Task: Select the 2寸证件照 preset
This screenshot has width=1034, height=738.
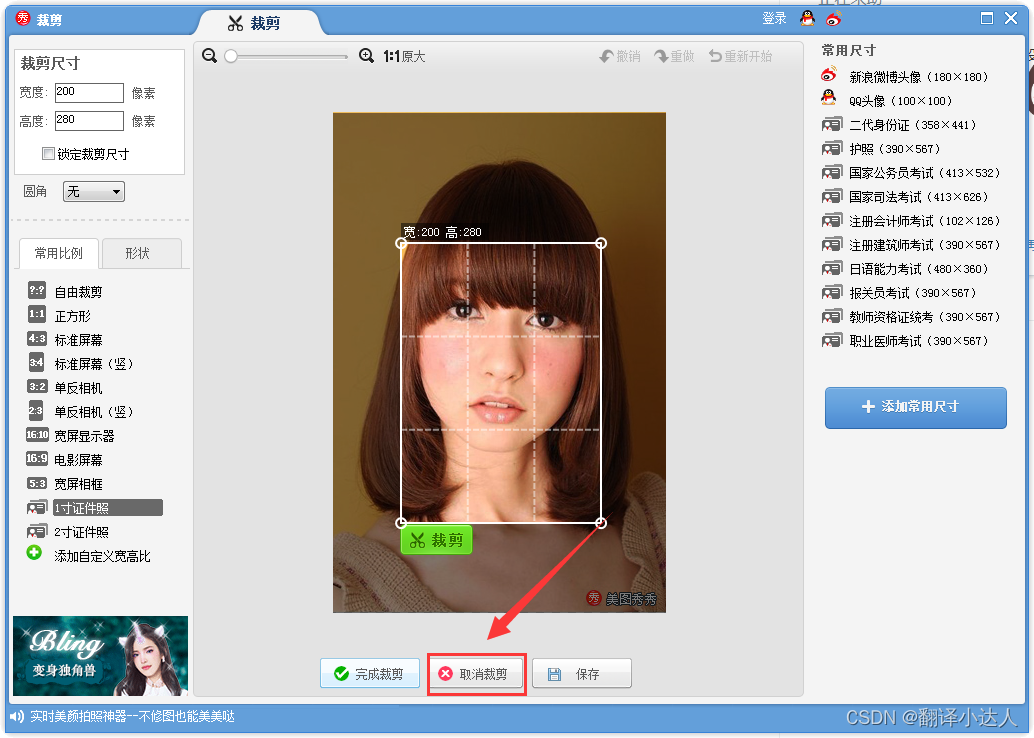Action: coord(68,532)
